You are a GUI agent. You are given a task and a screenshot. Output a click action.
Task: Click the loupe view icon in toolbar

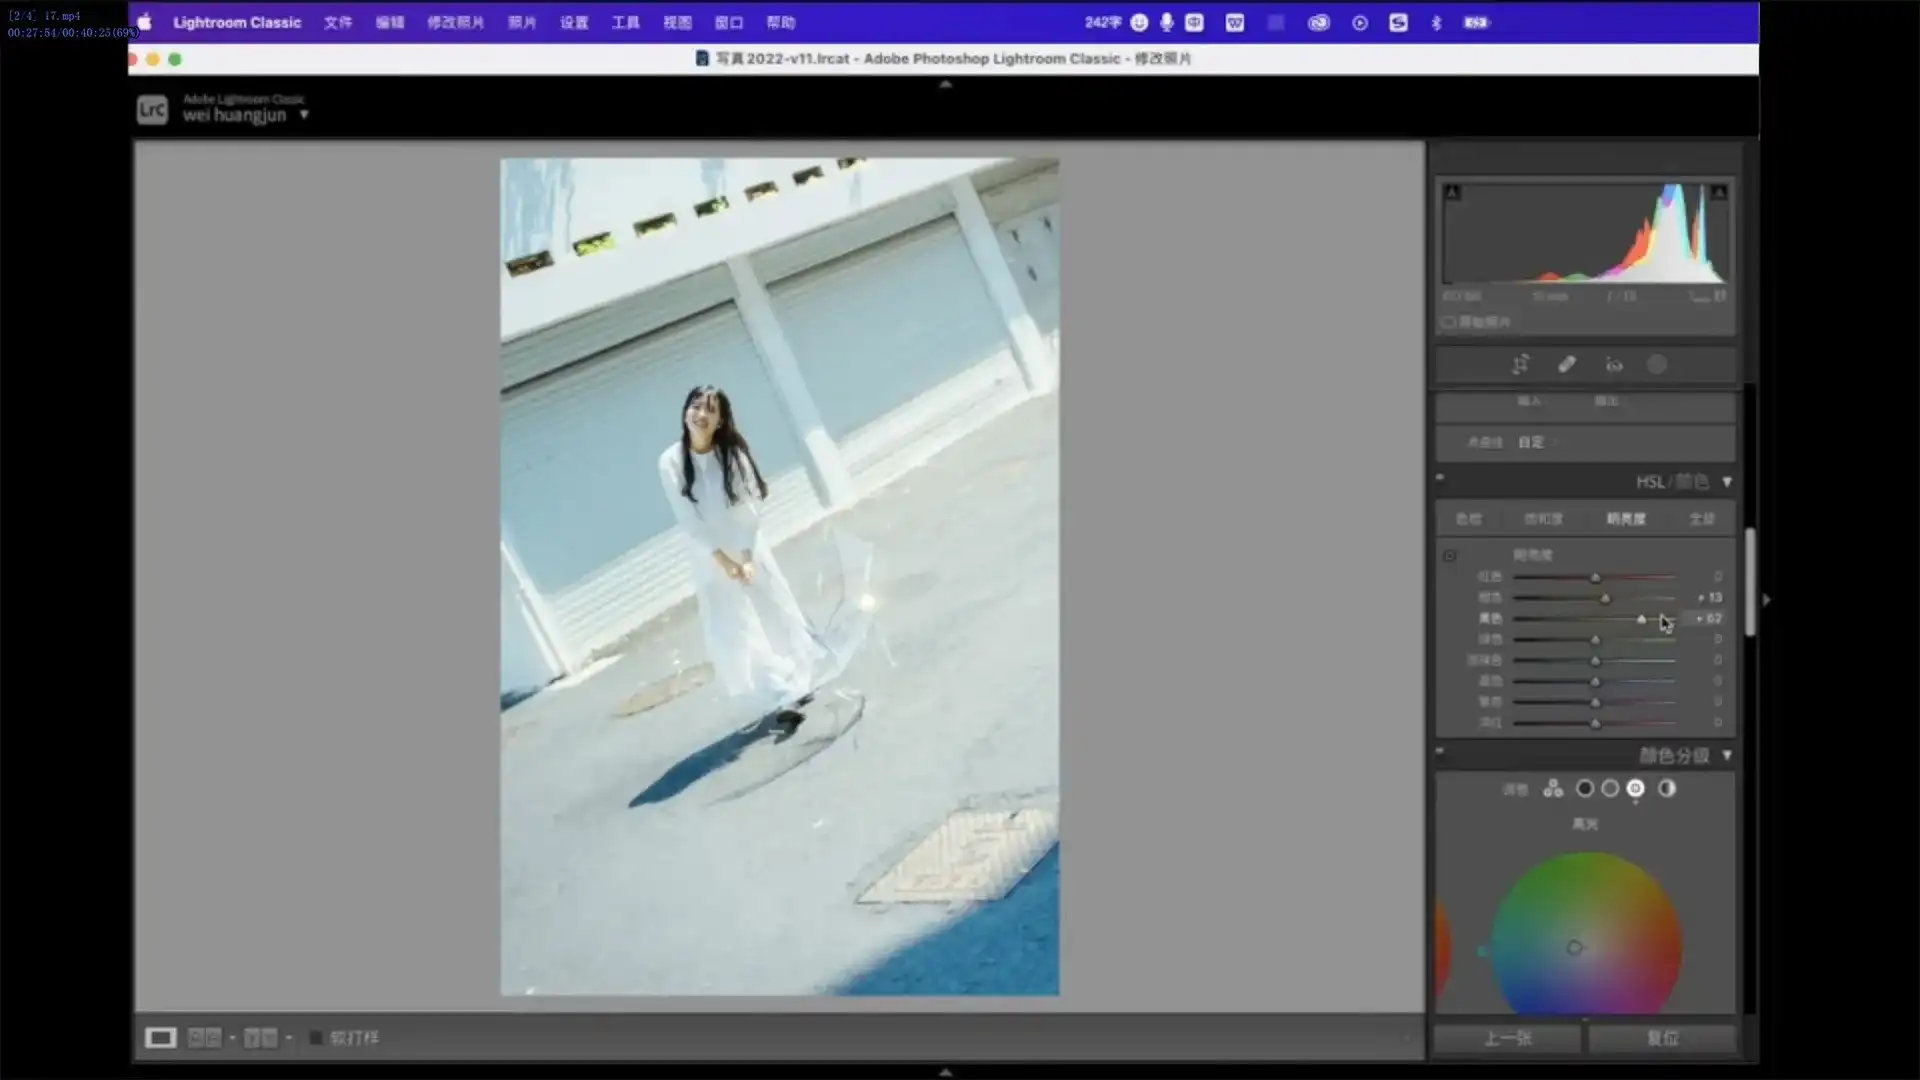160,1038
